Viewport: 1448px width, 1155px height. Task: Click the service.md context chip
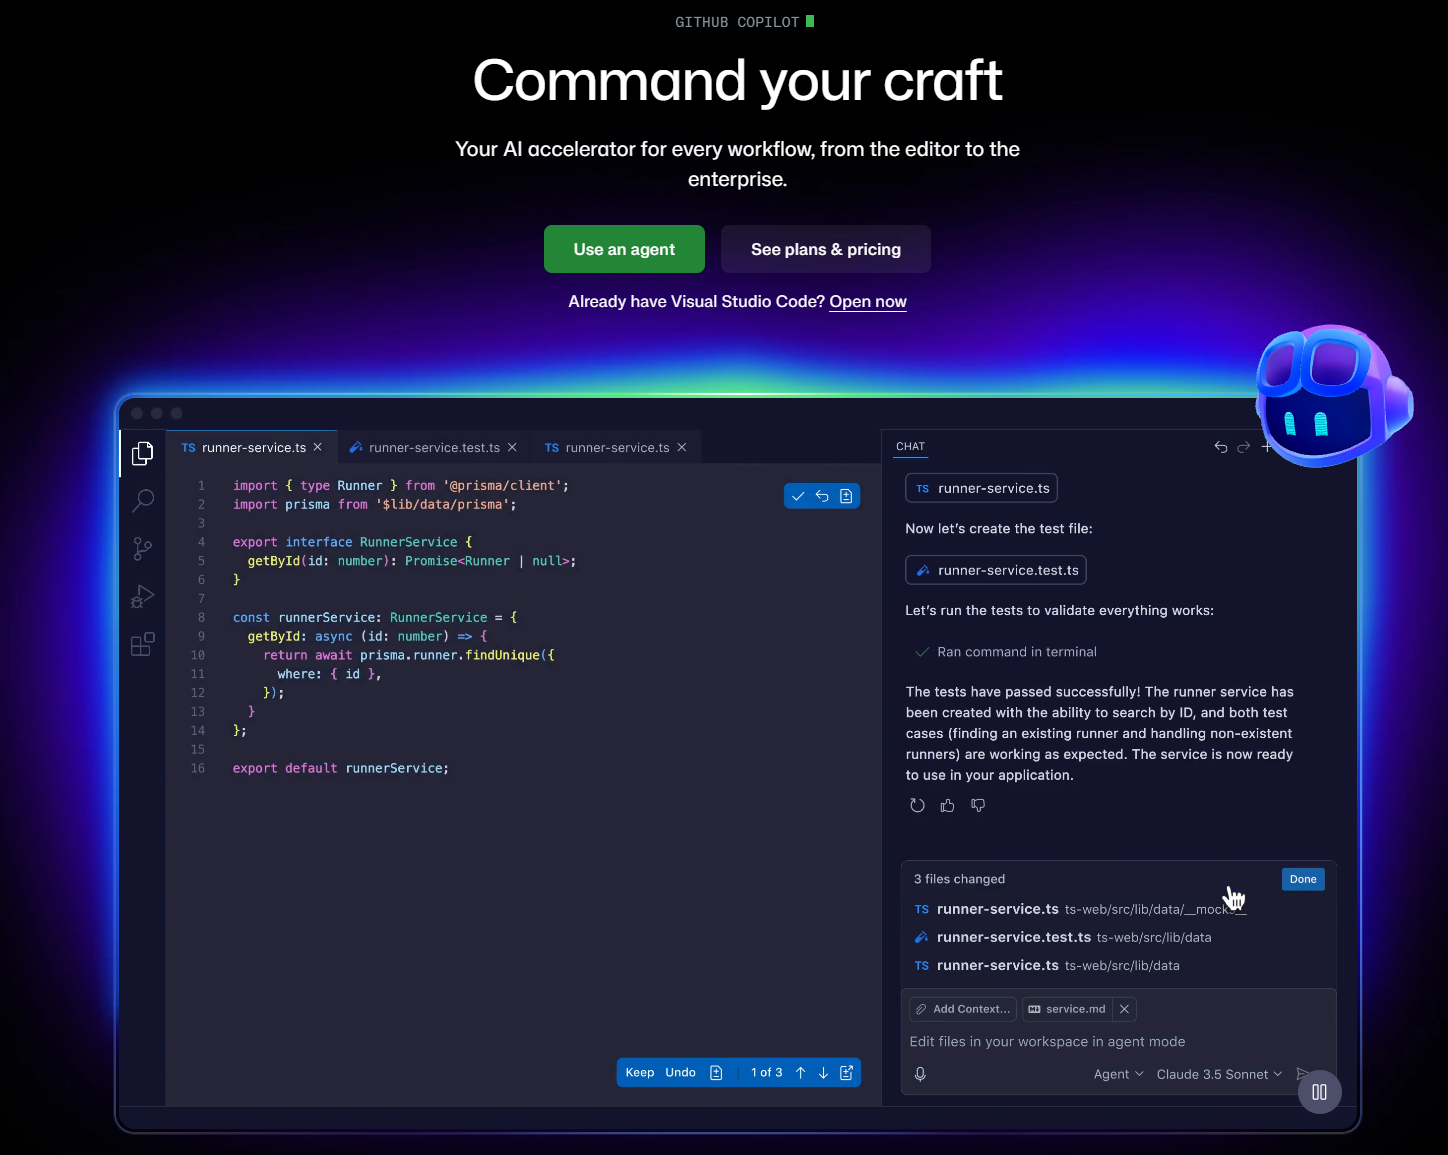point(1067,1009)
